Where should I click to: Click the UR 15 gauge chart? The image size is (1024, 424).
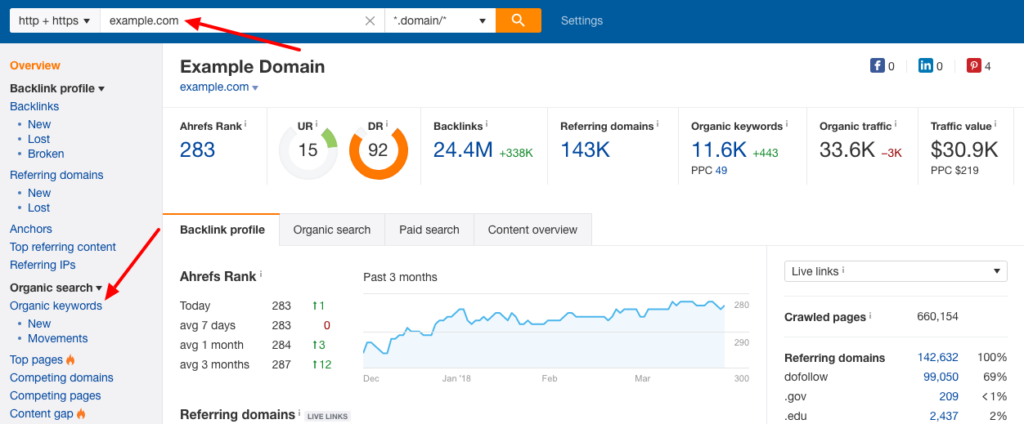point(308,152)
